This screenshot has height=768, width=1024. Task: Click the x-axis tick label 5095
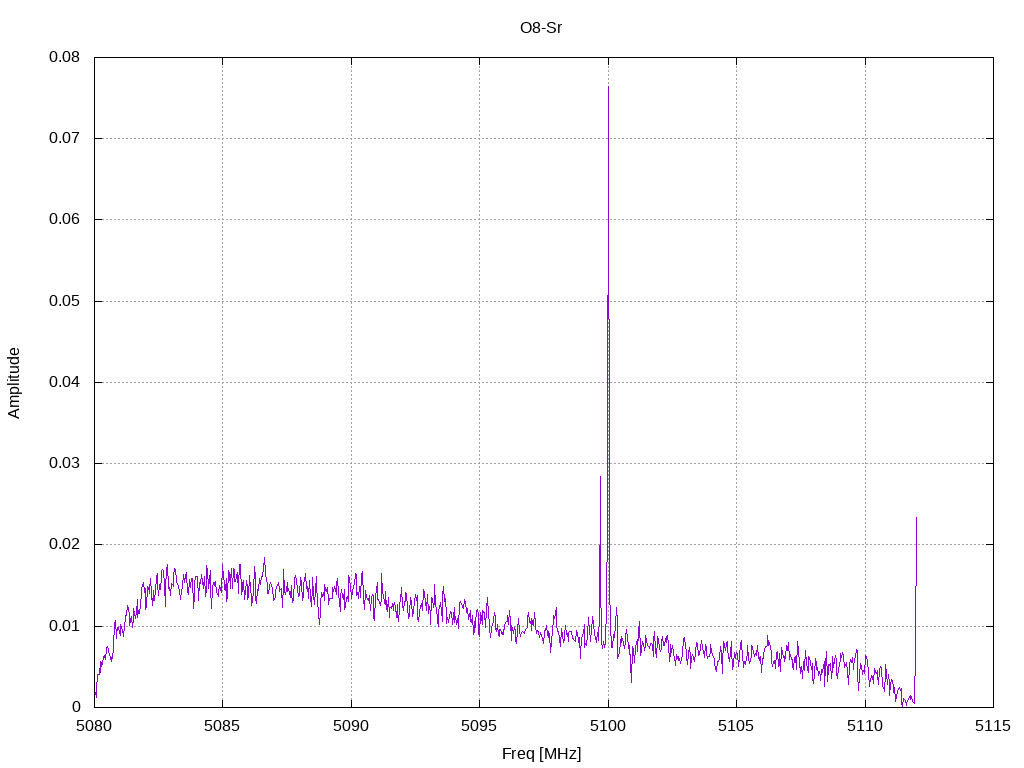click(479, 726)
